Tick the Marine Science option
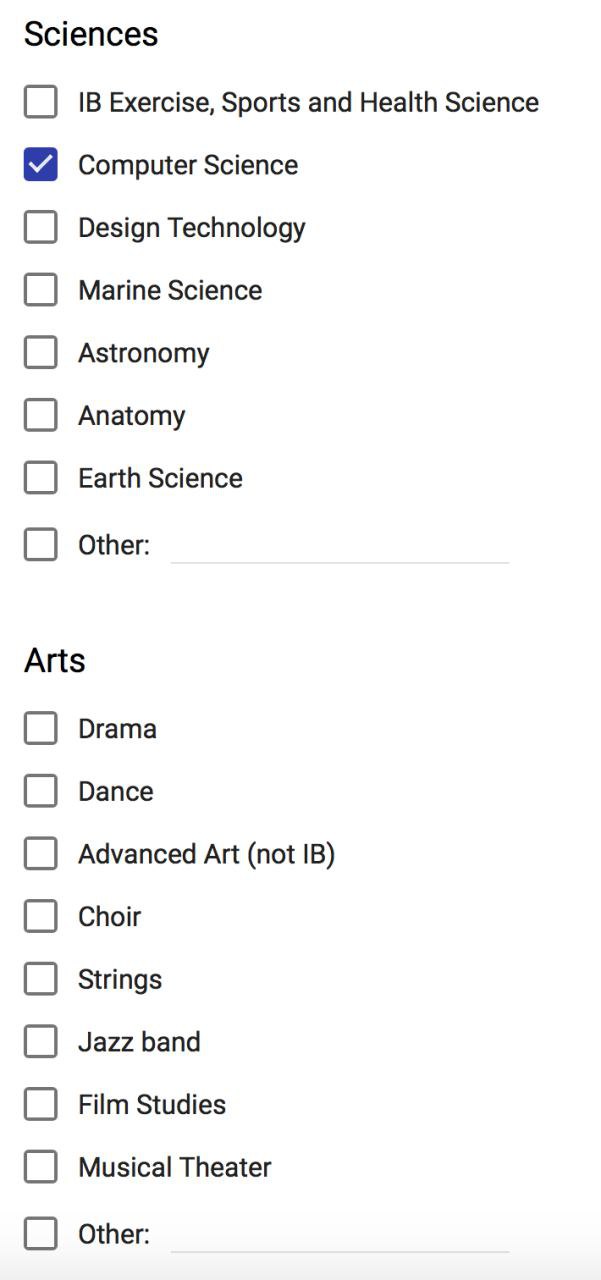This screenshot has width=601, height=1280. [x=40, y=290]
